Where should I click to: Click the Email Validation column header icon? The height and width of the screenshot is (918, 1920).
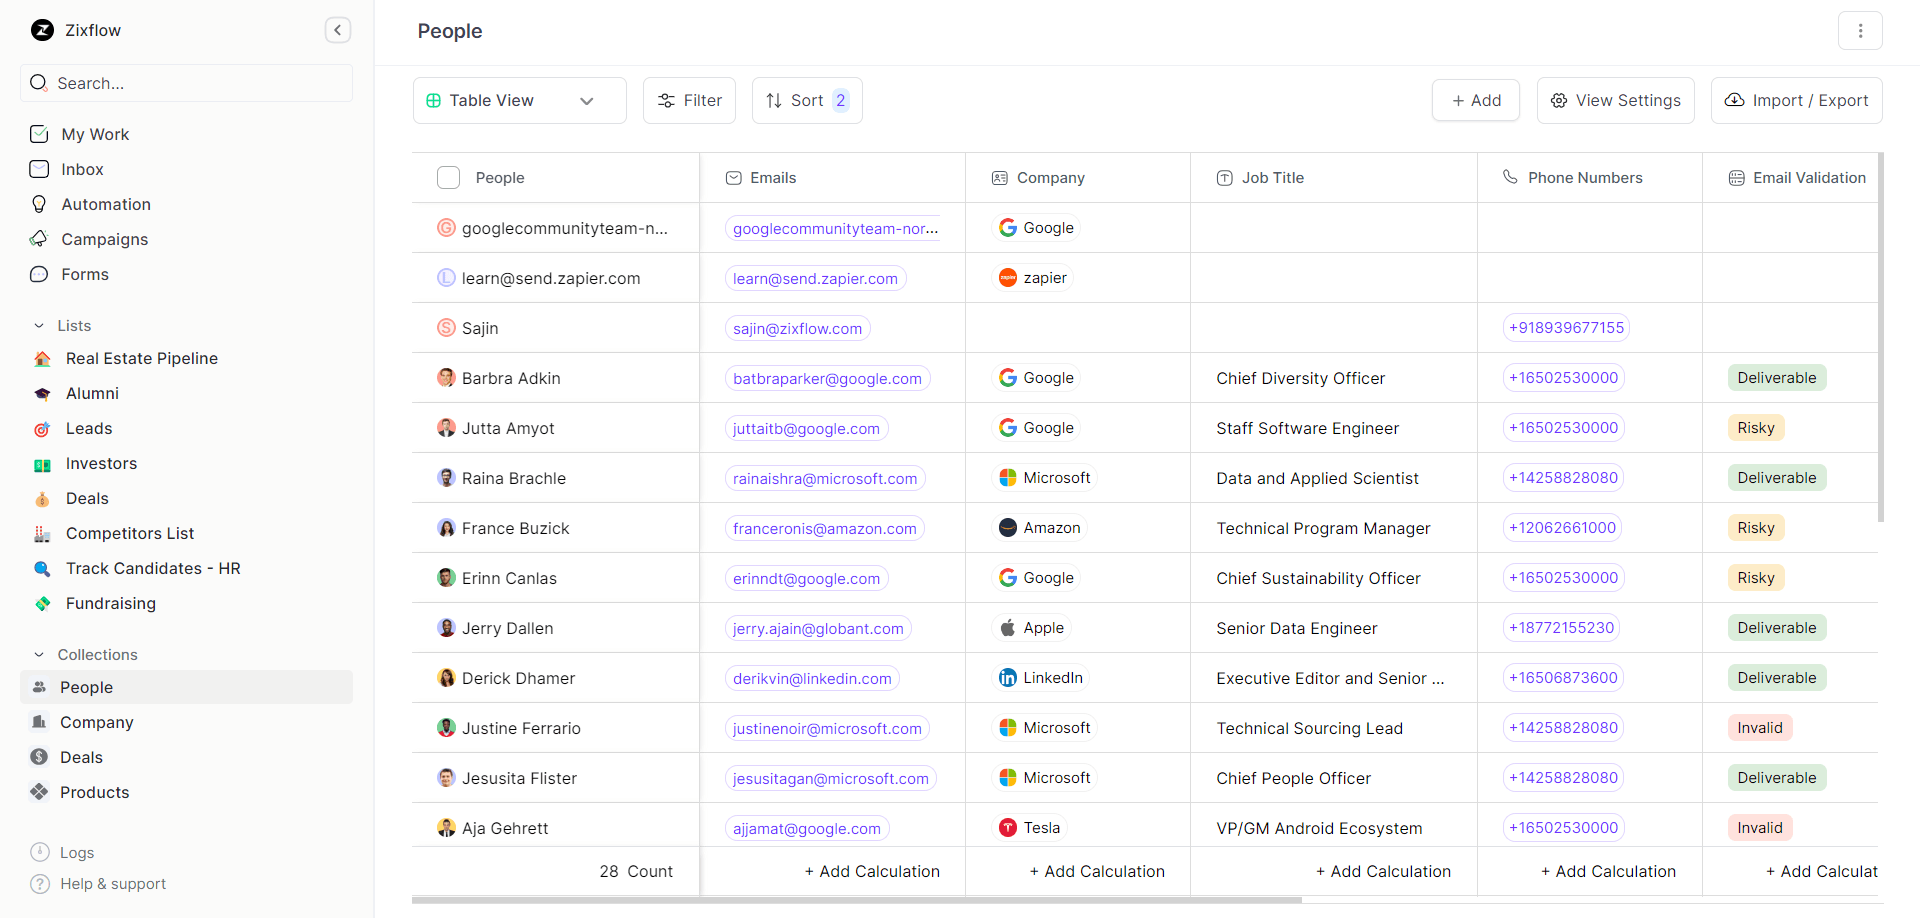(1734, 177)
